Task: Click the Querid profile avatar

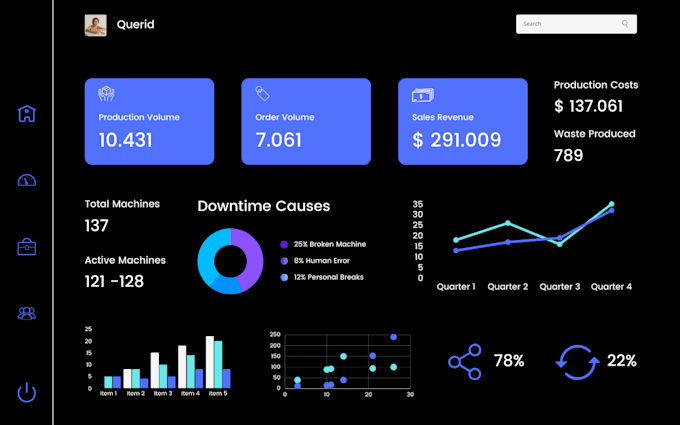Action: (95, 25)
